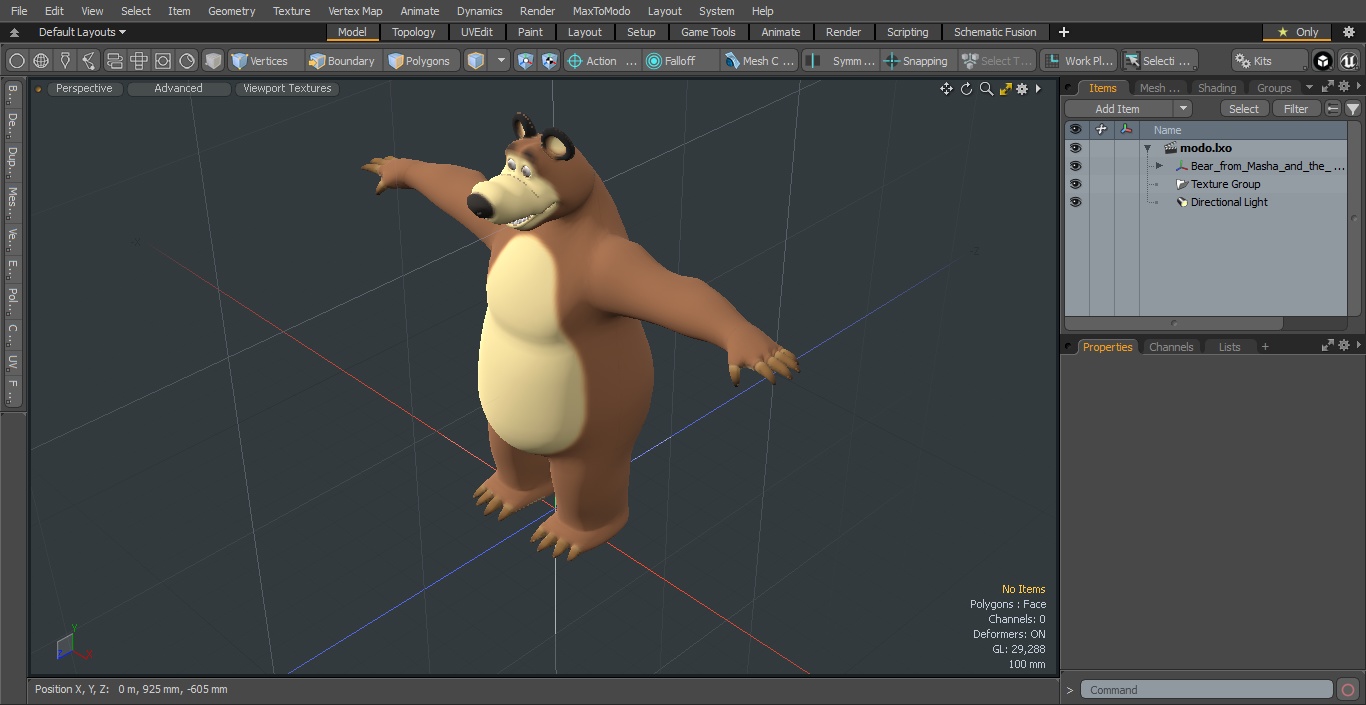Open the Geometry menu

pyautogui.click(x=231, y=11)
